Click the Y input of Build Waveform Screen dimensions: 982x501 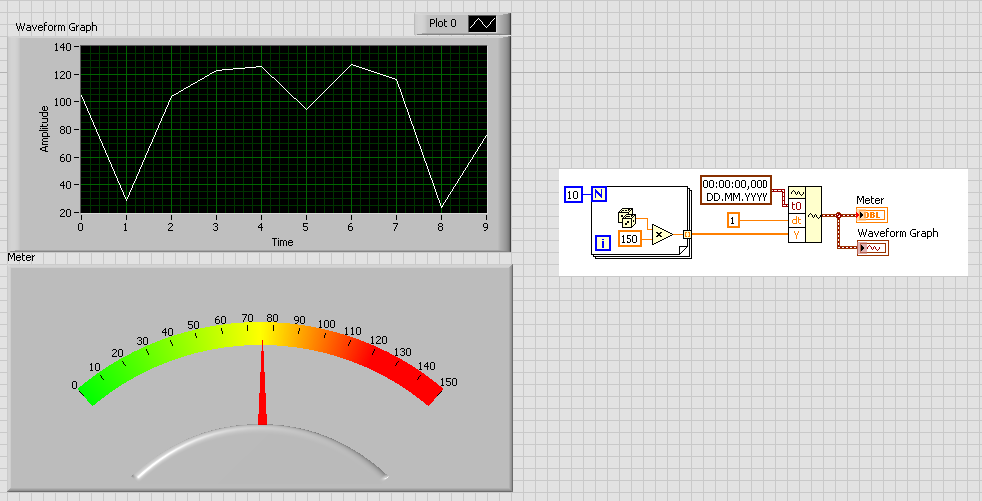click(796, 235)
